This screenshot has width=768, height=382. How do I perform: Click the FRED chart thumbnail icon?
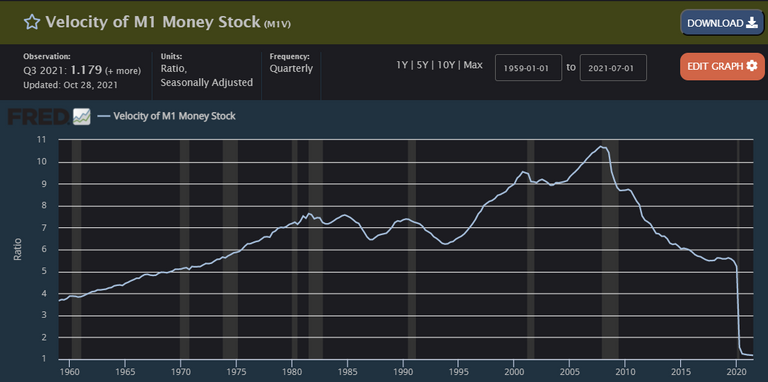point(82,117)
